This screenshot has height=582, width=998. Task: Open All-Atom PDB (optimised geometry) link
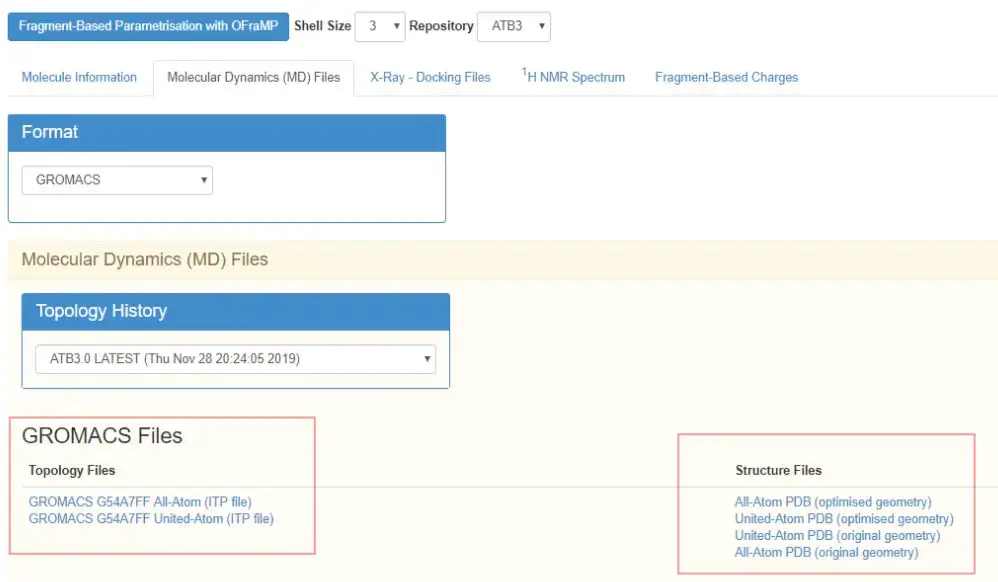point(833,502)
